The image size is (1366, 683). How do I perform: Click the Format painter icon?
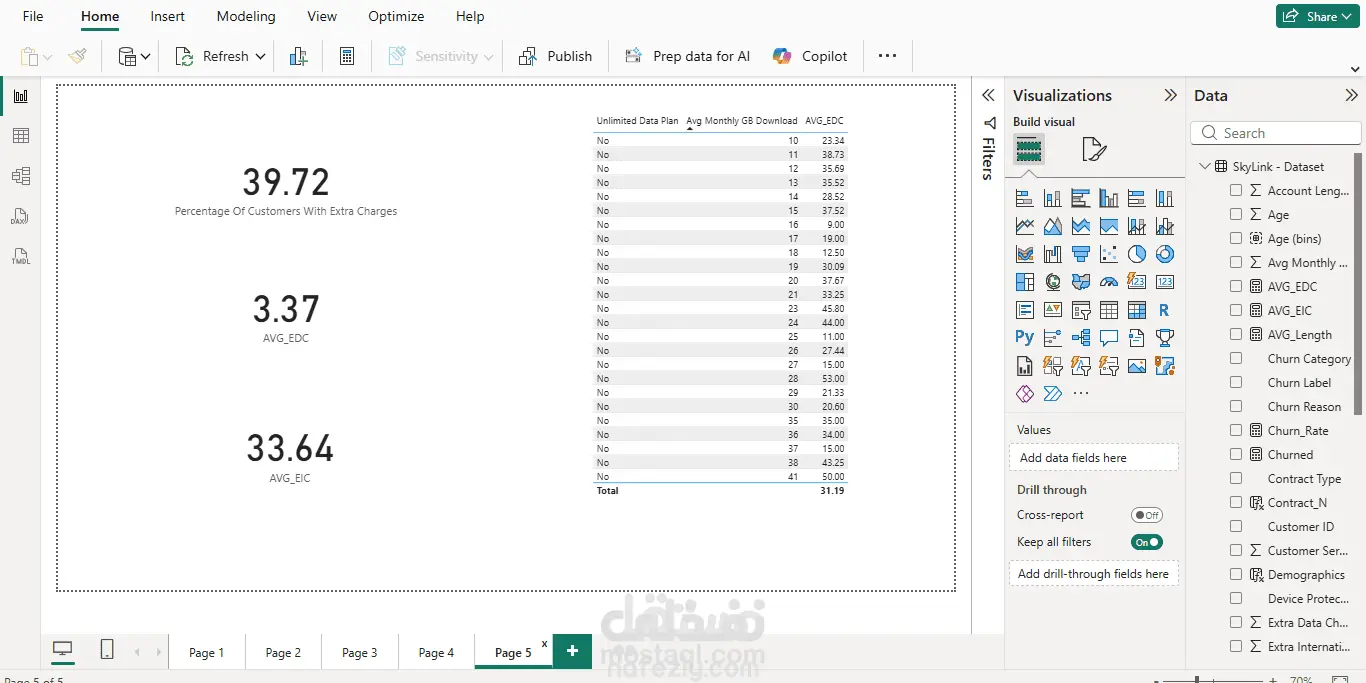tap(77, 56)
